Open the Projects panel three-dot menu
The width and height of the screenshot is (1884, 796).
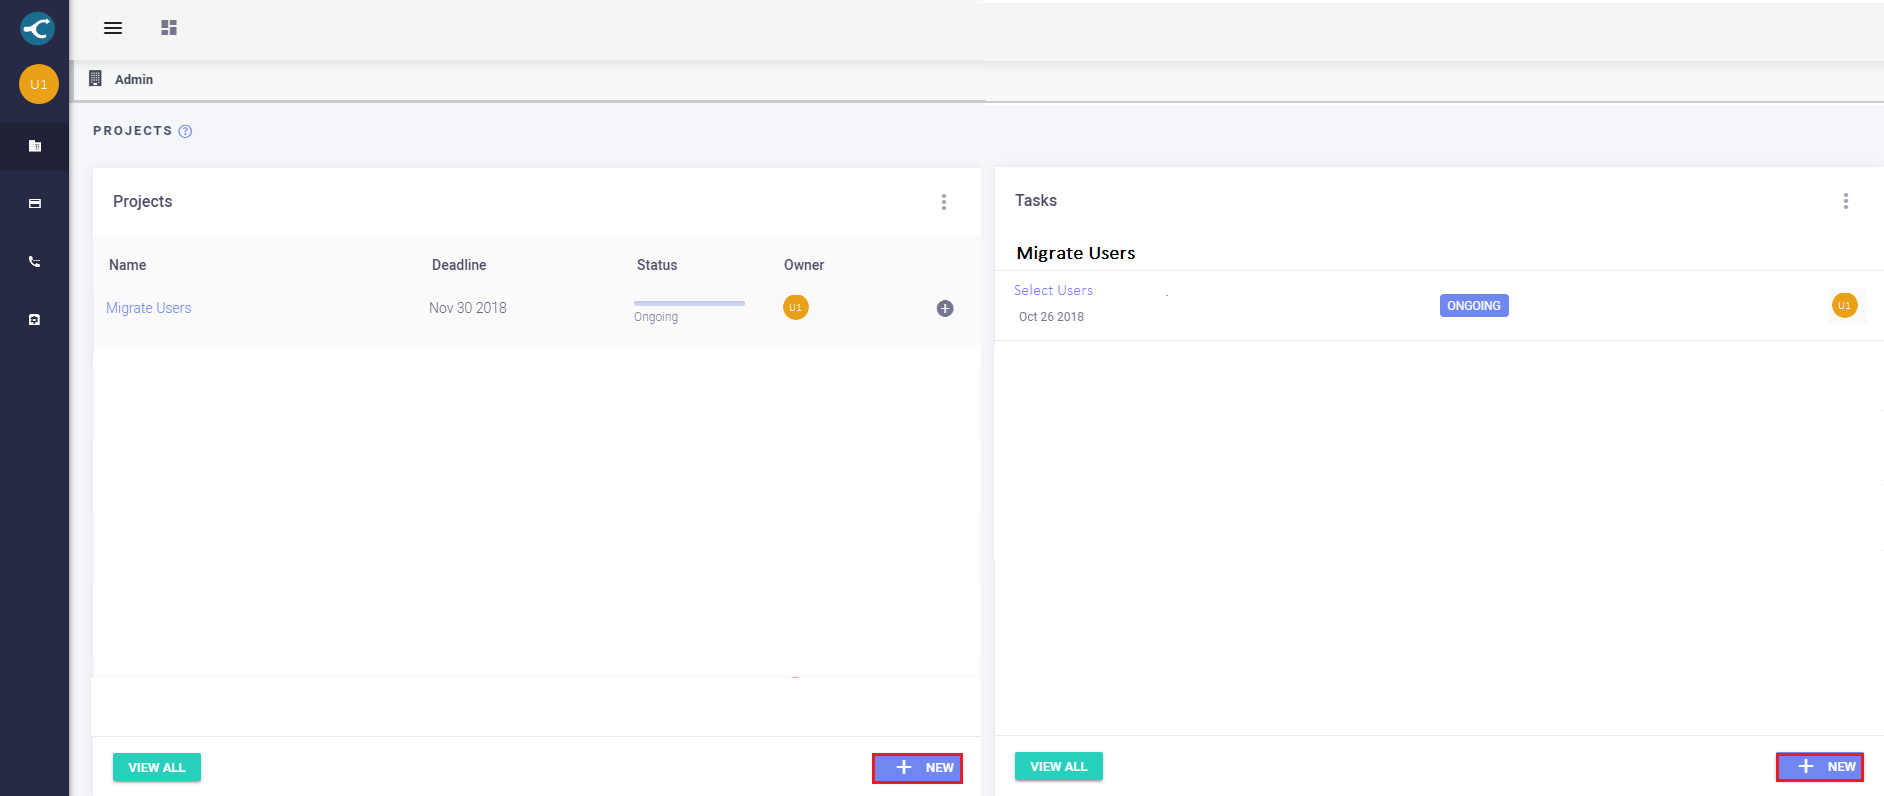pyautogui.click(x=943, y=202)
